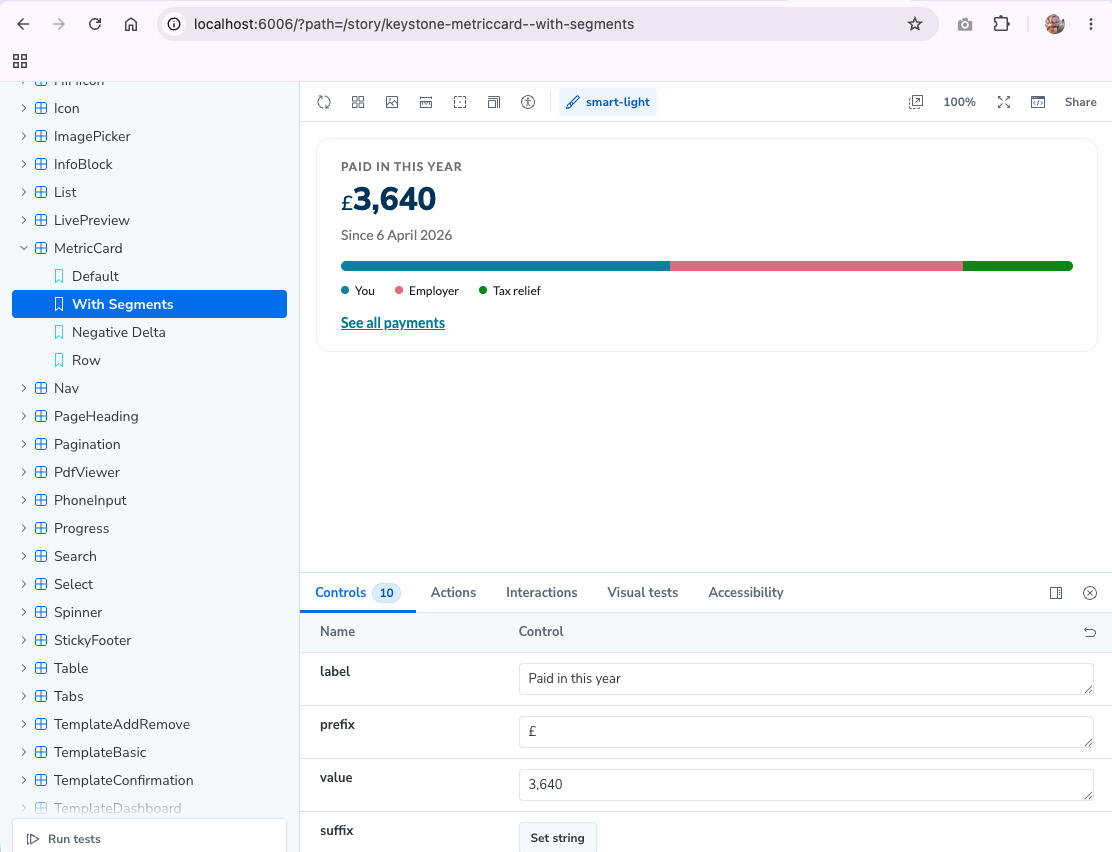Collapse the MetricCard tree node
Image resolution: width=1112 pixels, height=852 pixels.
coord(23,248)
